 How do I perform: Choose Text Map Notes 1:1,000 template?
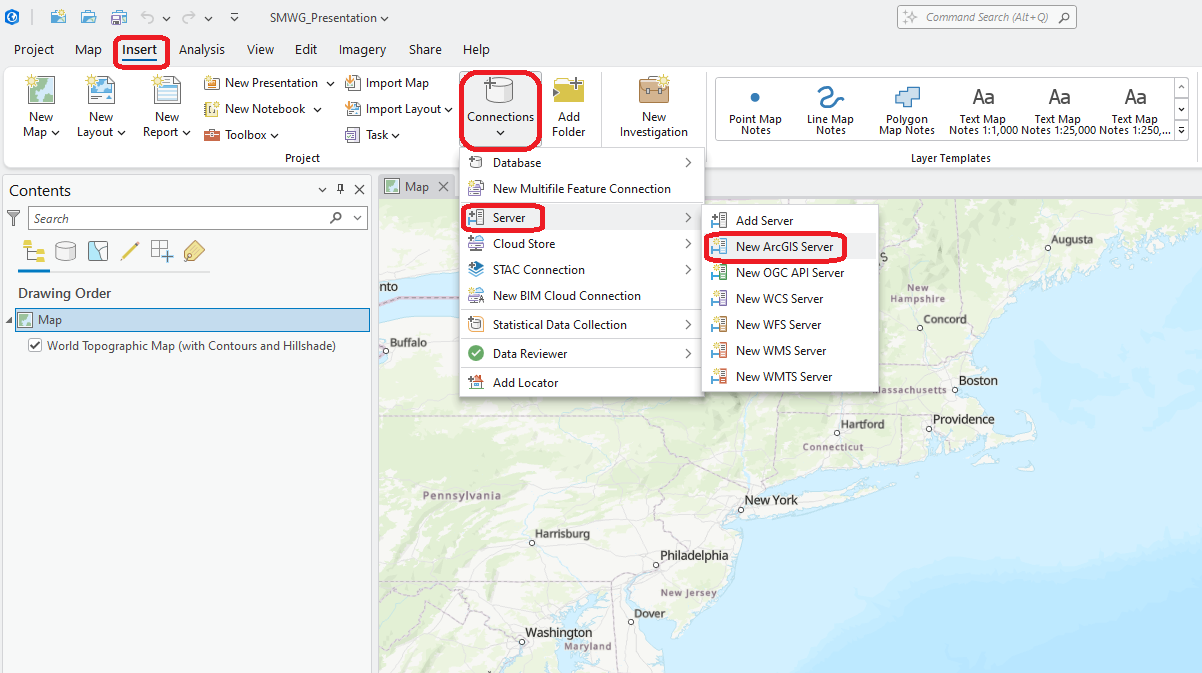click(x=983, y=110)
